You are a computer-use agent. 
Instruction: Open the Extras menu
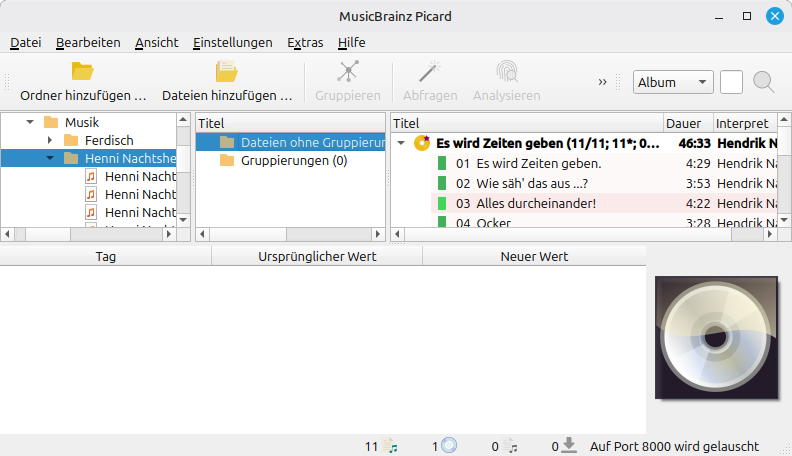pyautogui.click(x=305, y=42)
